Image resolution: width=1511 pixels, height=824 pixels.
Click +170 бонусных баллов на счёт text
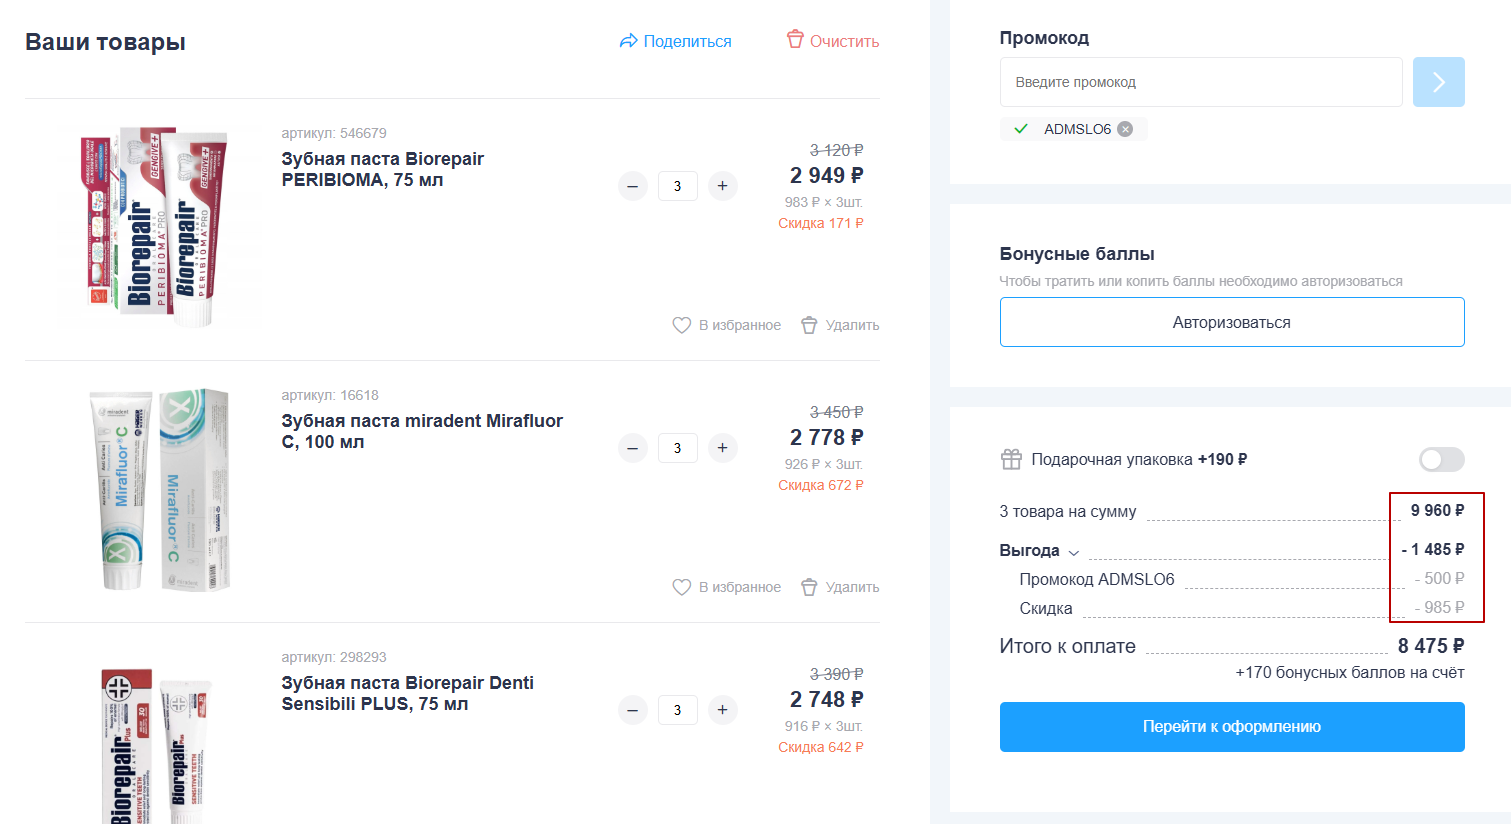point(1349,673)
